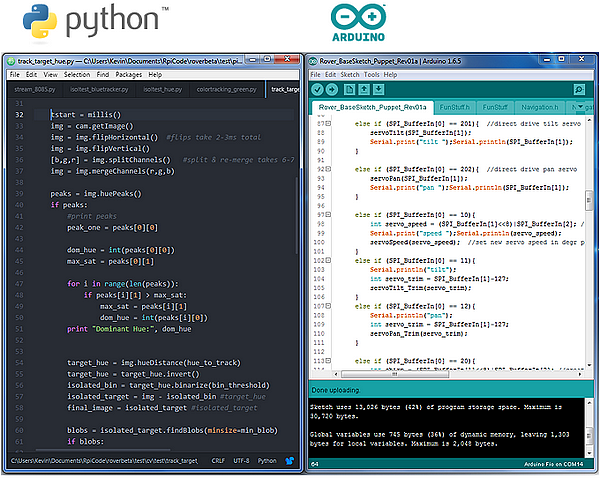
Task: Click the Arduino Upload arrow button
Action: coord(332,90)
